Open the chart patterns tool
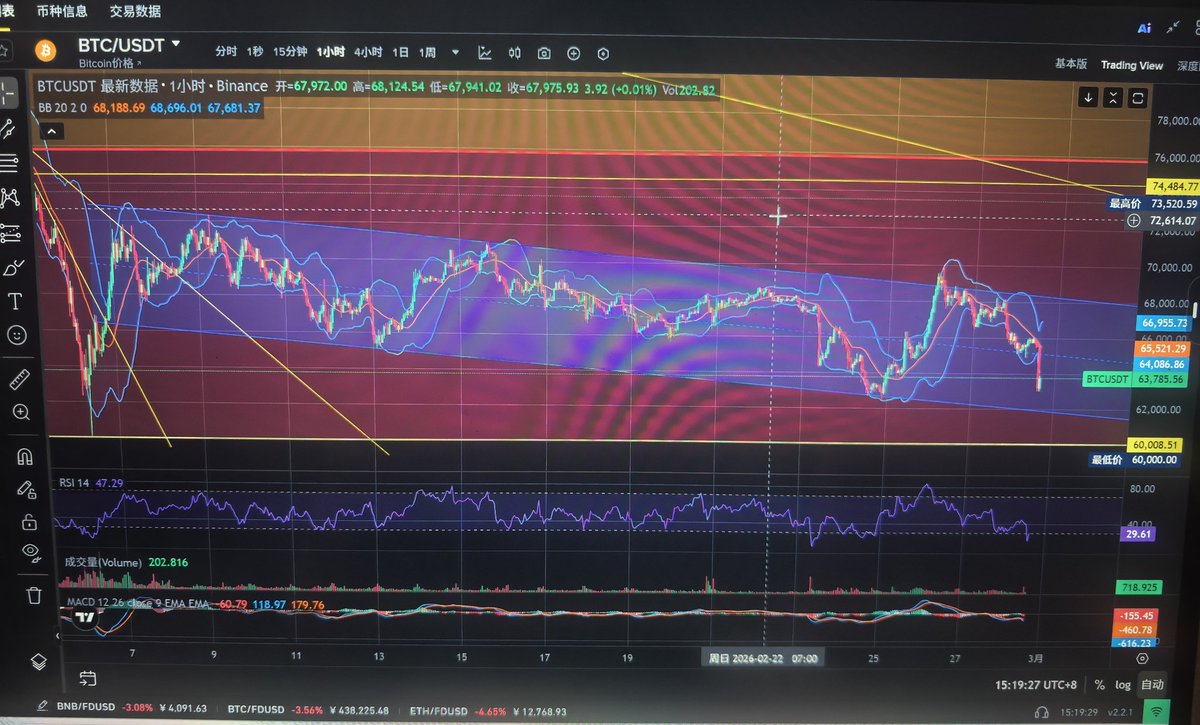Viewport: 1200px width, 725px height. (10, 197)
